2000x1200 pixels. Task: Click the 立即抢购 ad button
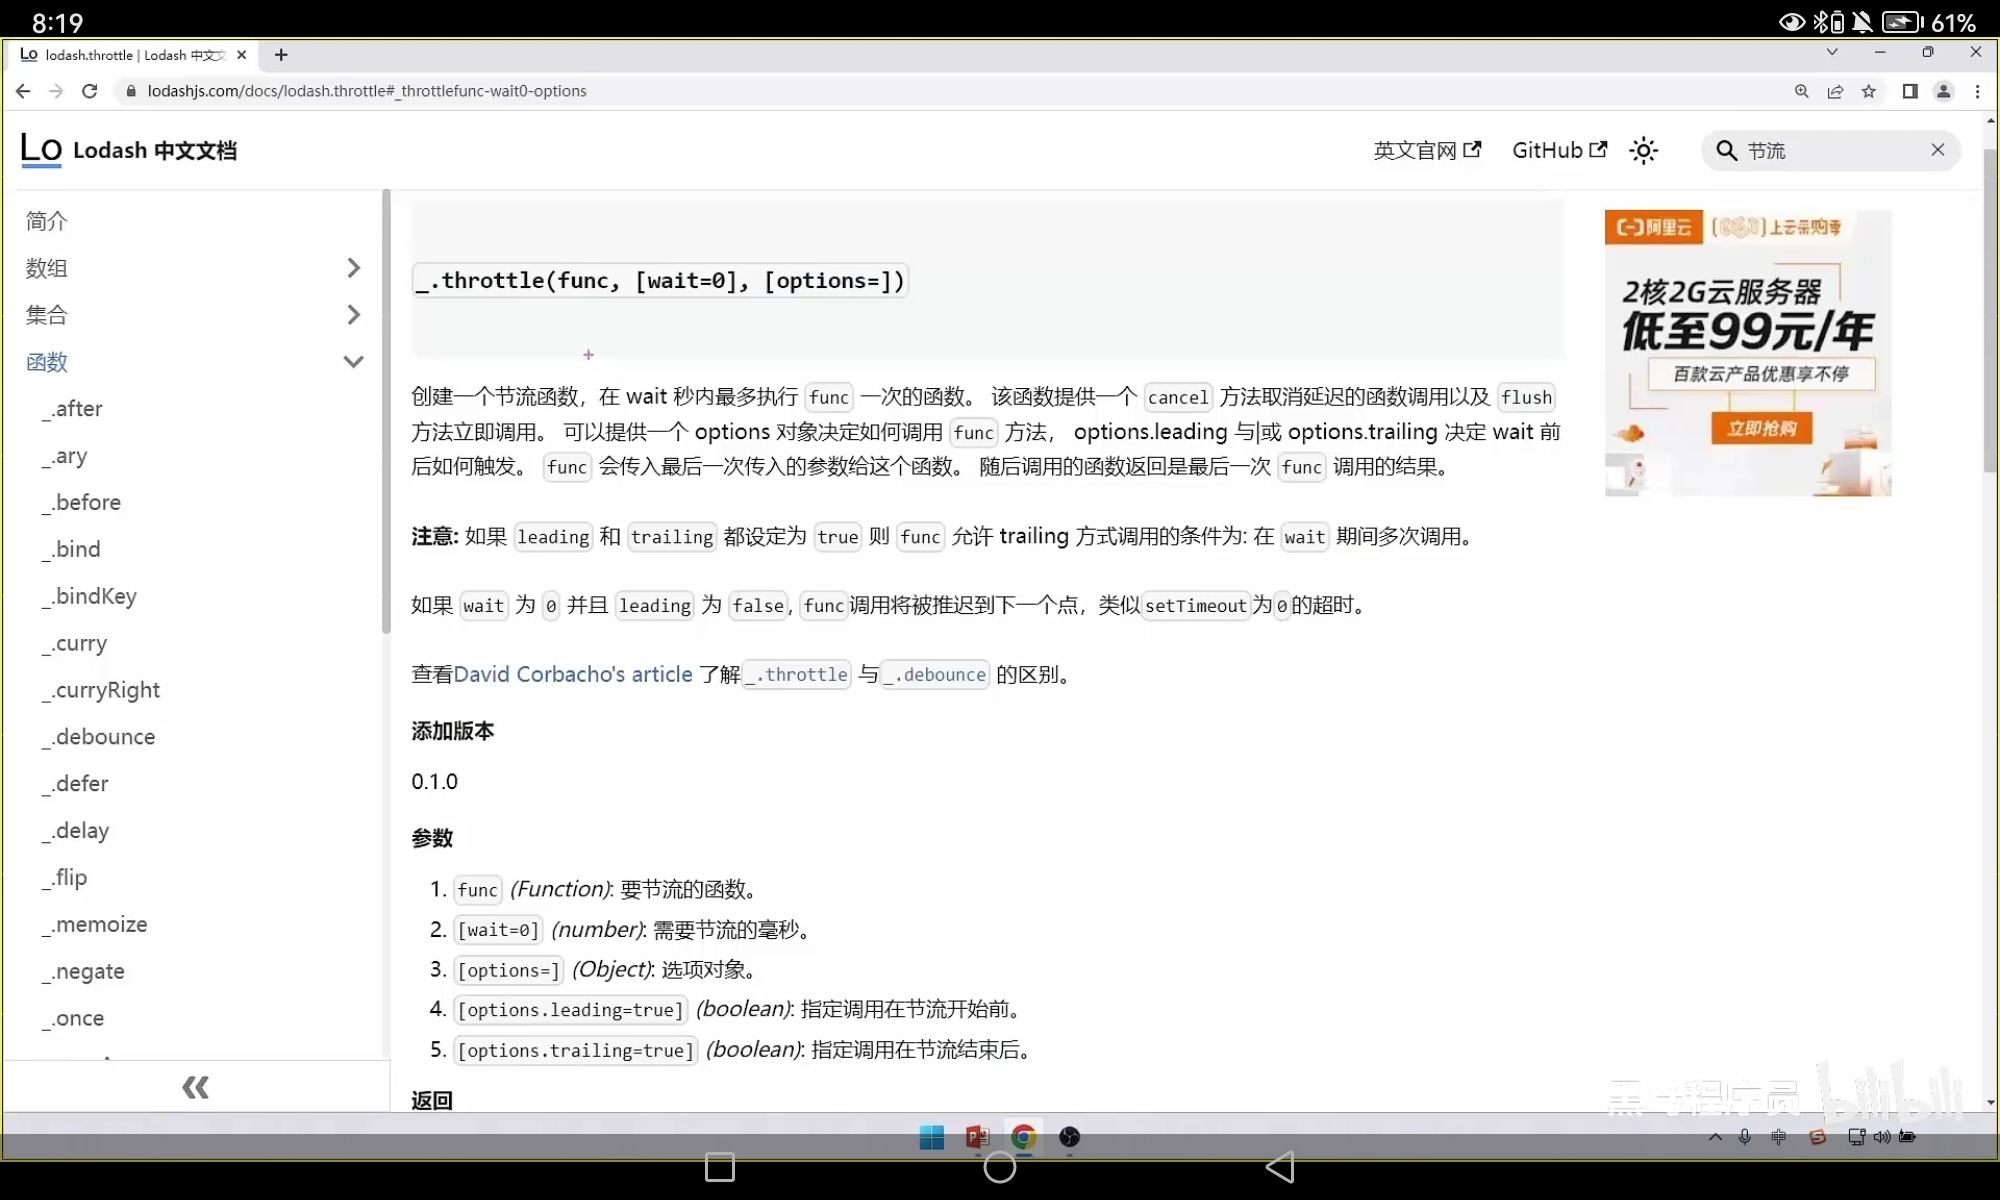coord(1761,429)
